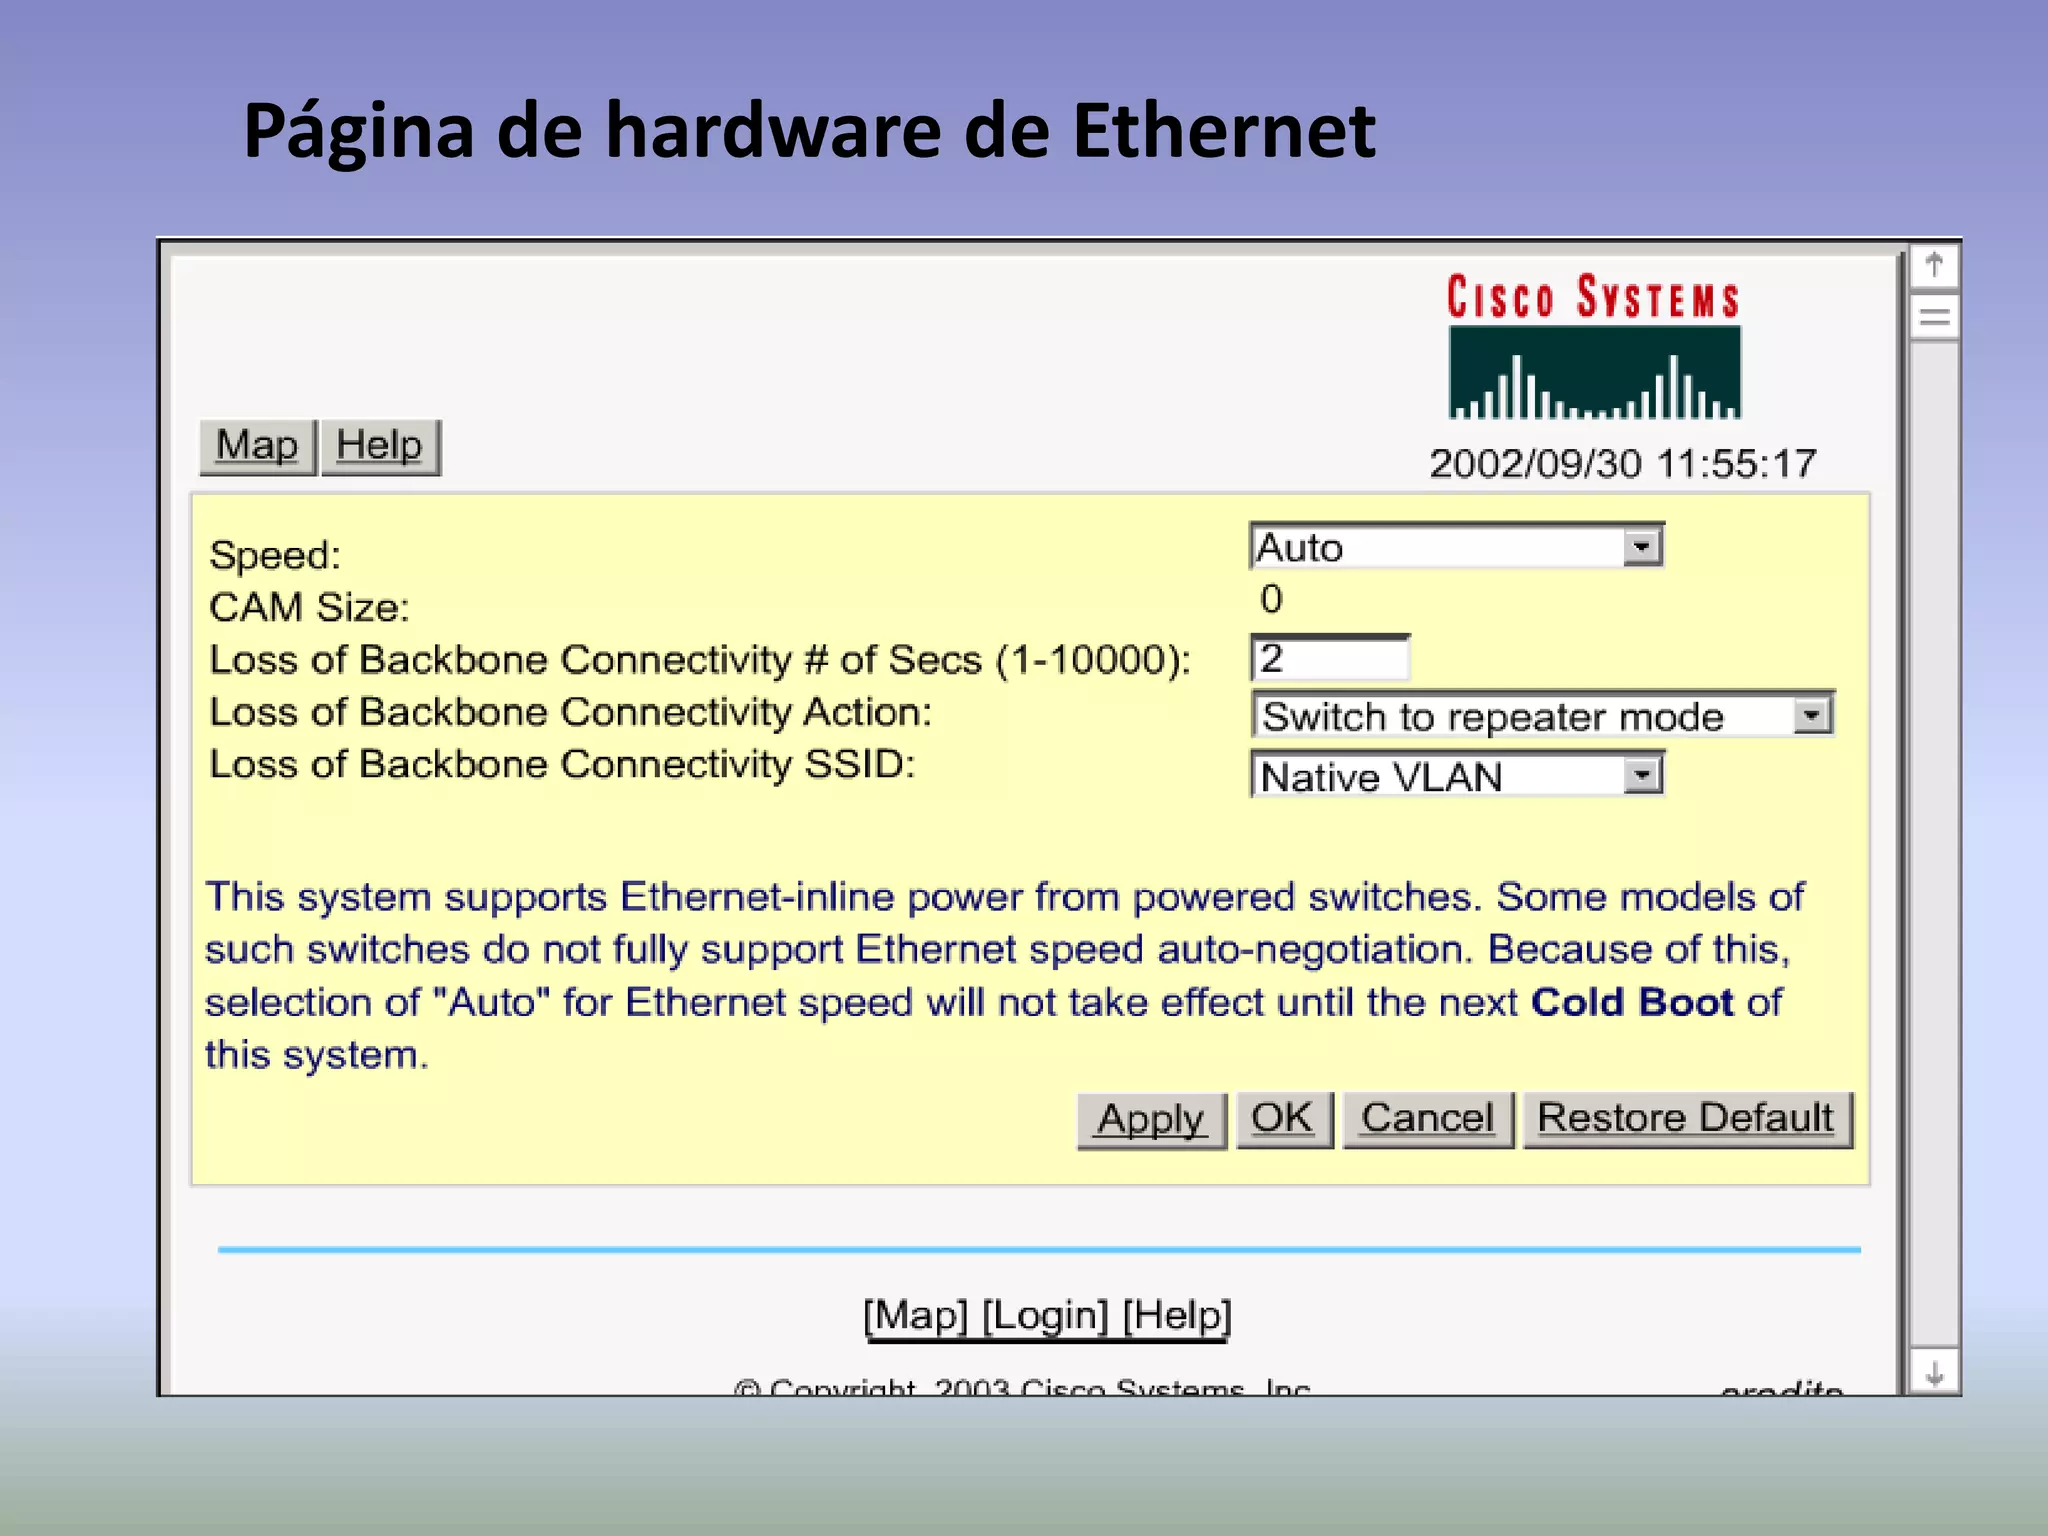This screenshot has width=2048, height=1536.
Task: Click the Restore Default button
Action: 1687,1119
